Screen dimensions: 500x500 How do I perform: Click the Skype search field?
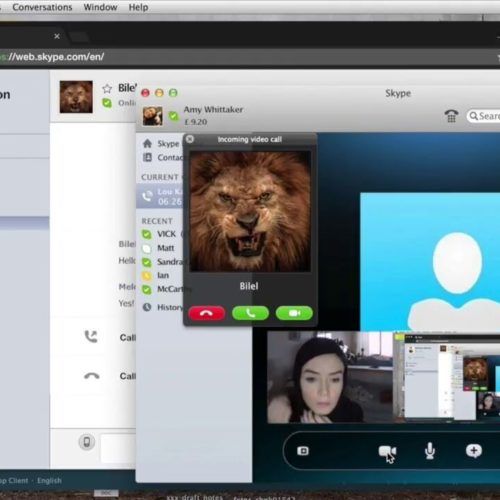tap(484, 116)
